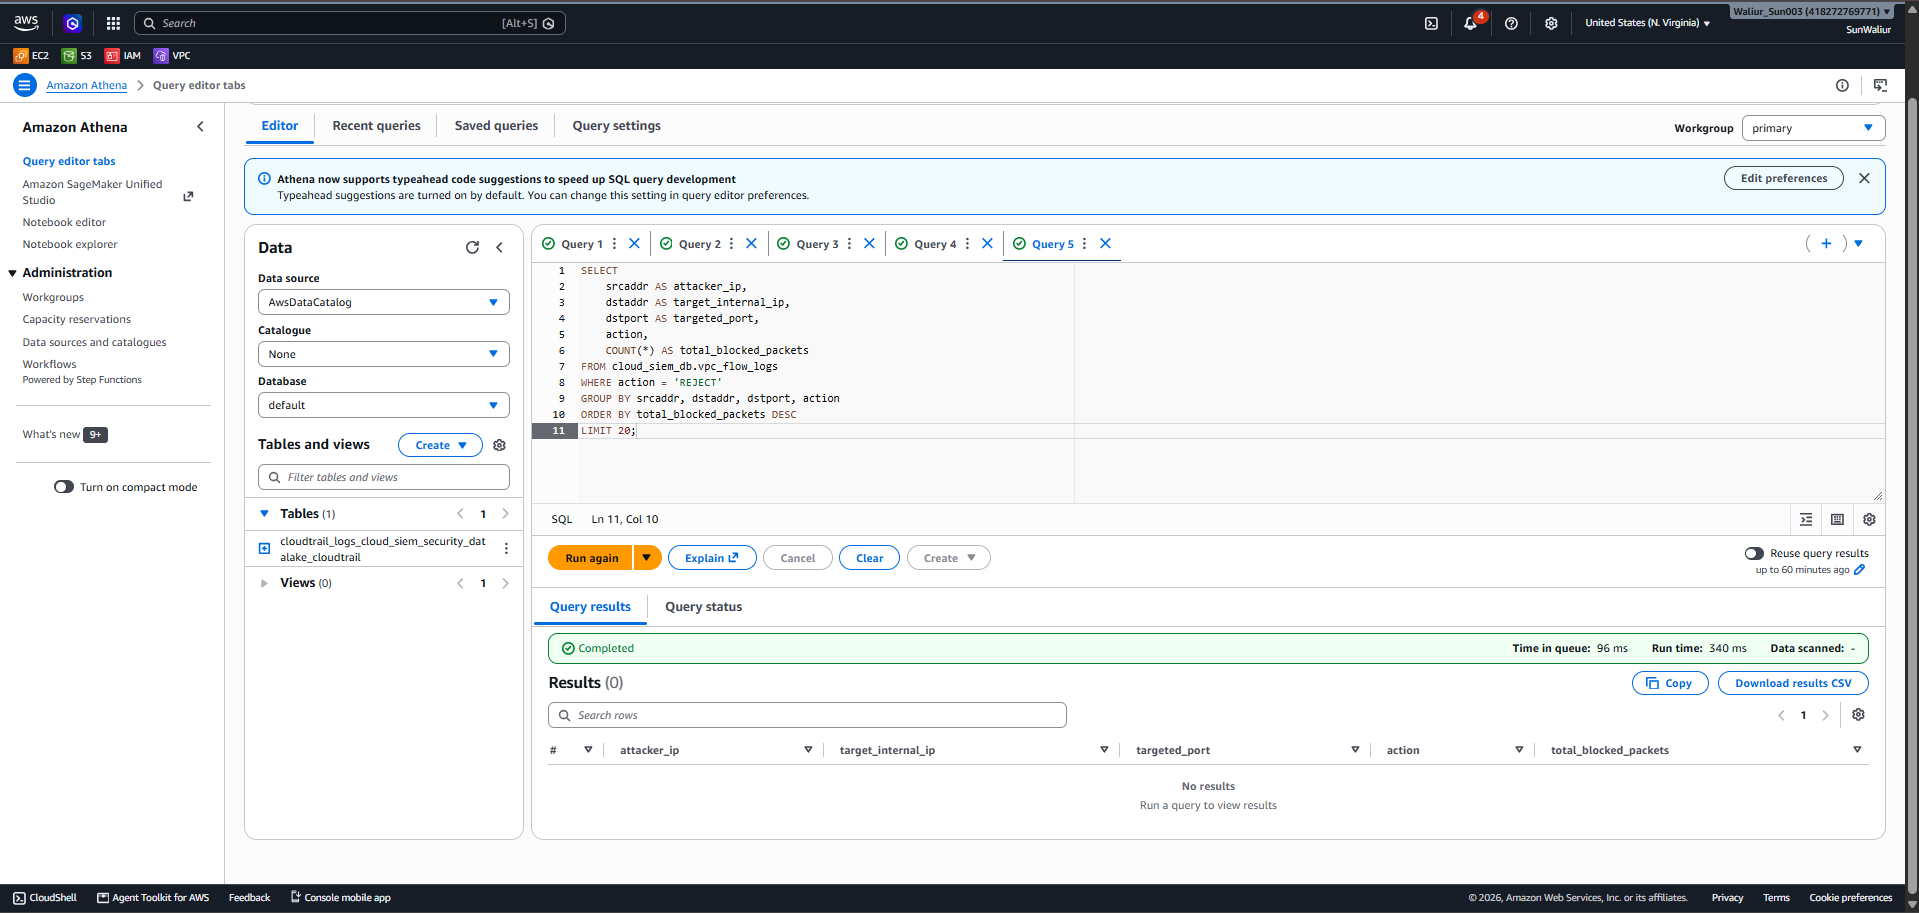
Task: Open results table settings gear
Action: tap(1858, 715)
